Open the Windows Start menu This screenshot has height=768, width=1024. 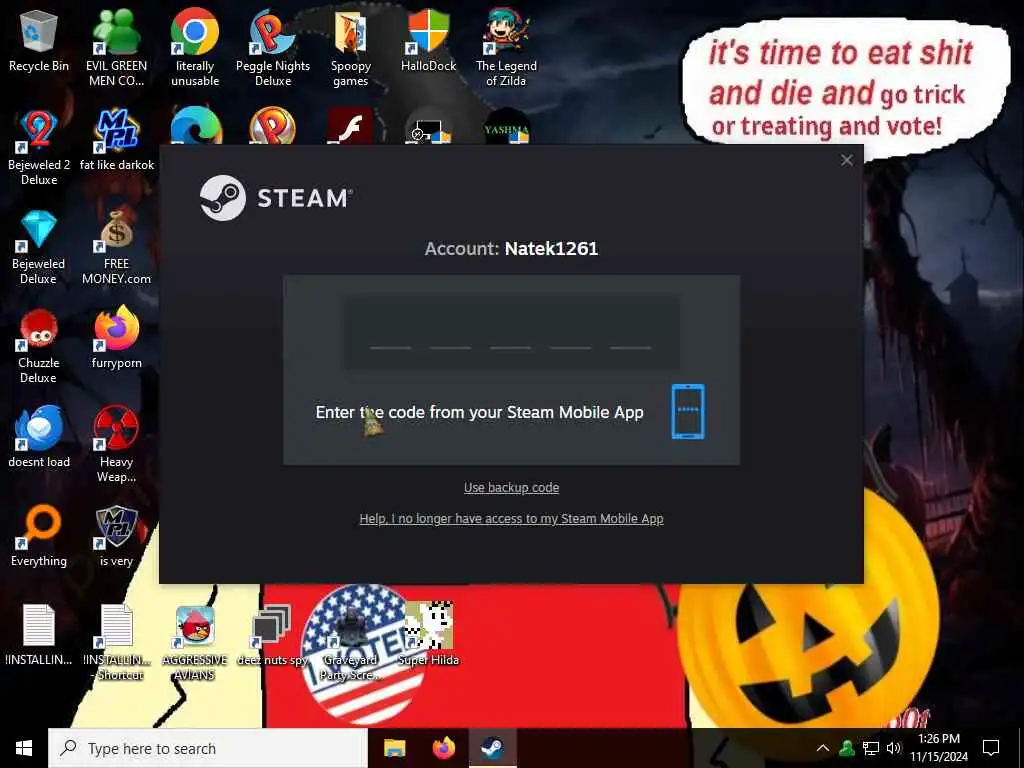(x=24, y=748)
